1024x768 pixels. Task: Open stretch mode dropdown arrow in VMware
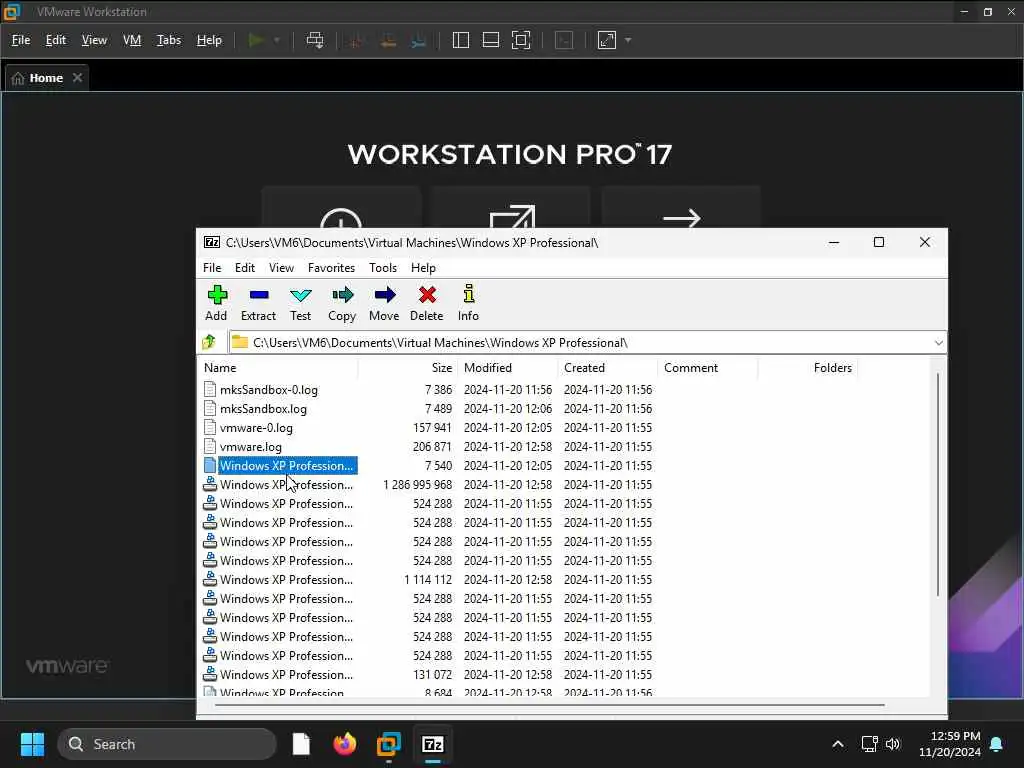point(628,40)
